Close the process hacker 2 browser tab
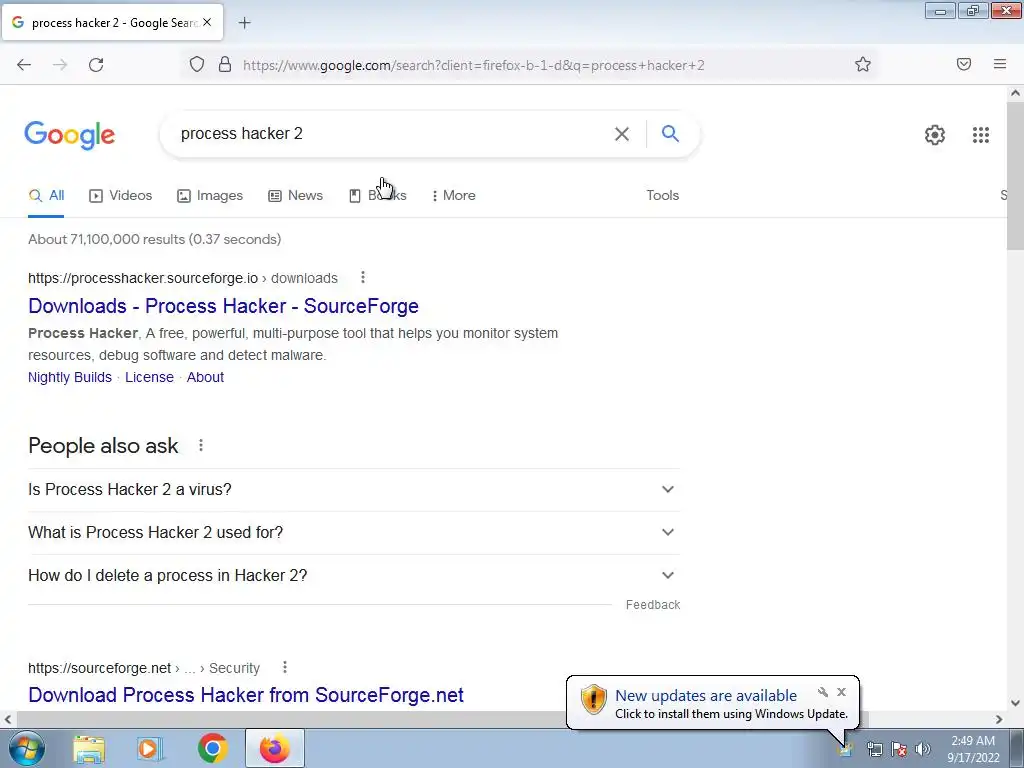Viewport: 1024px width, 768px height. point(207,22)
